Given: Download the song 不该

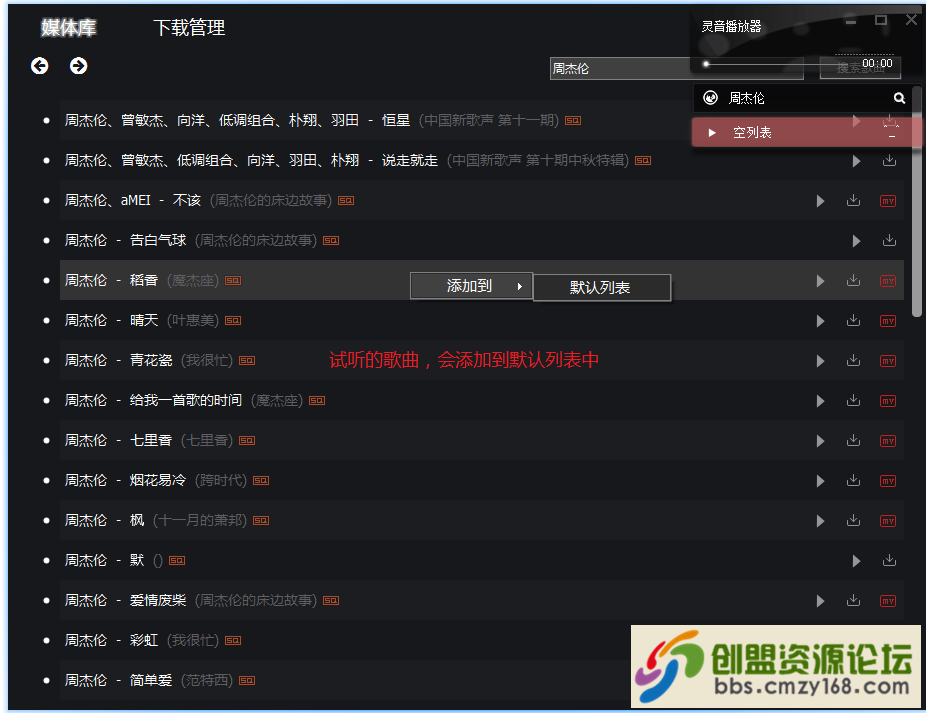Looking at the screenshot, I should tap(853, 200).
